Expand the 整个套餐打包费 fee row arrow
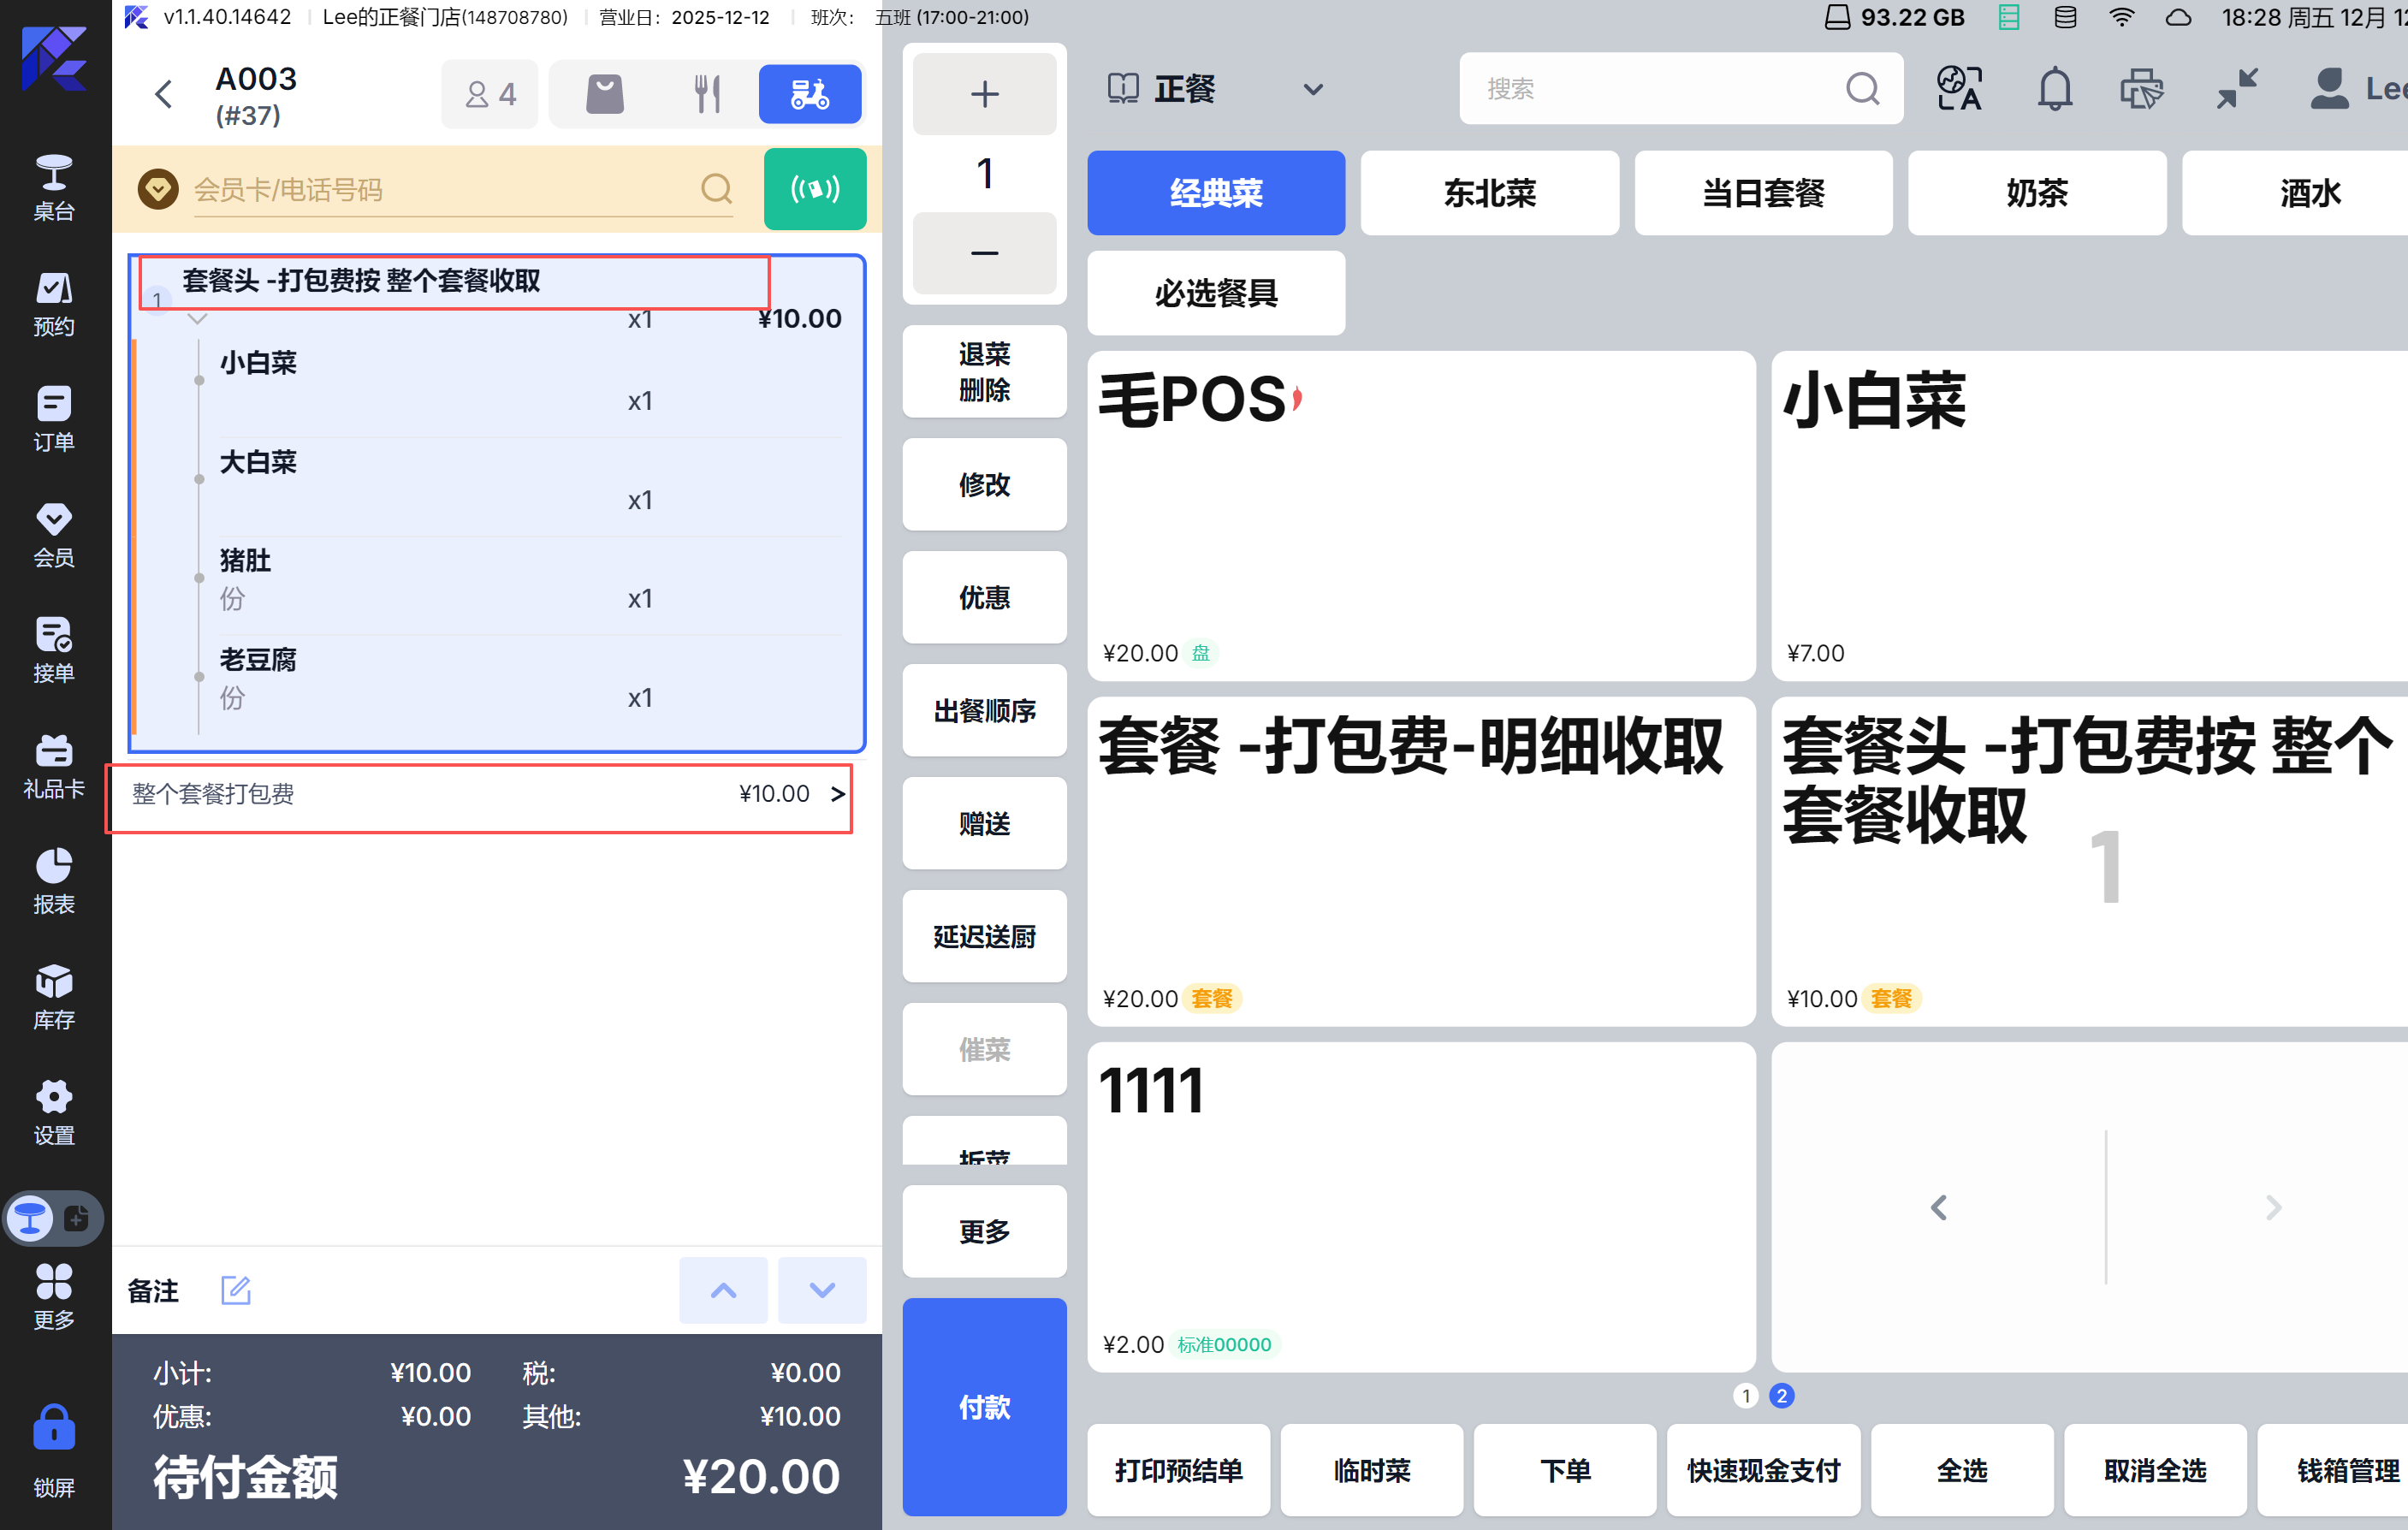Screen dimensions: 2408x1530 pyautogui.click(x=837, y=794)
